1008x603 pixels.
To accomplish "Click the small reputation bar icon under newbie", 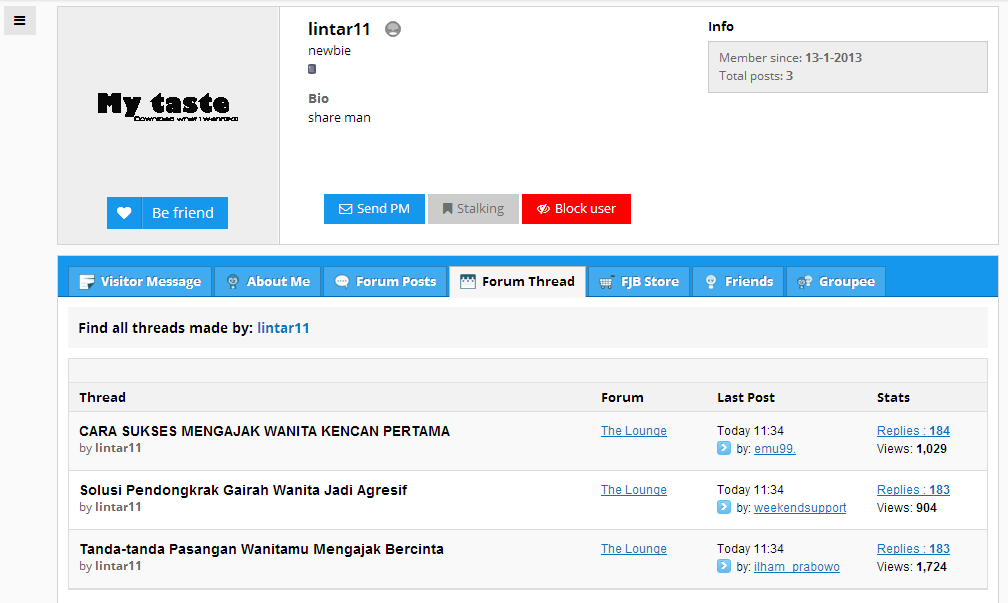I will [x=312, y=69].
